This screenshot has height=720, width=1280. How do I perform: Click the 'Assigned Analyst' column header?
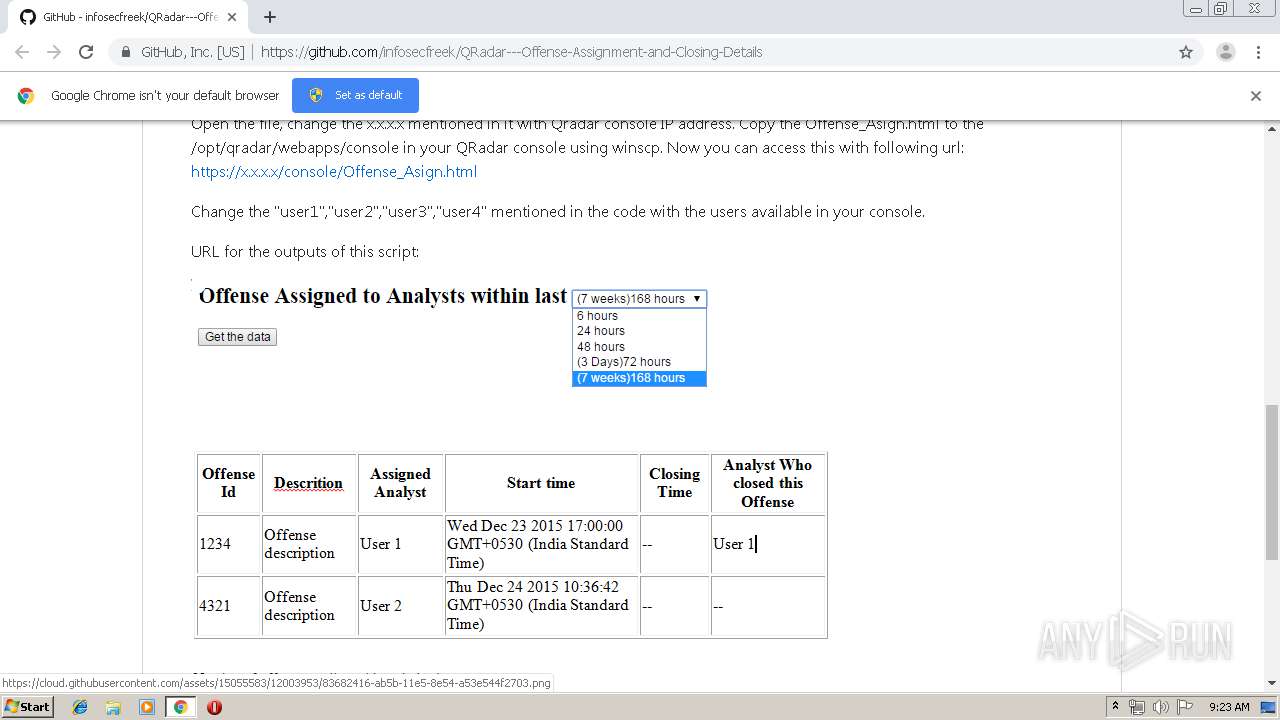click(400, 483)
